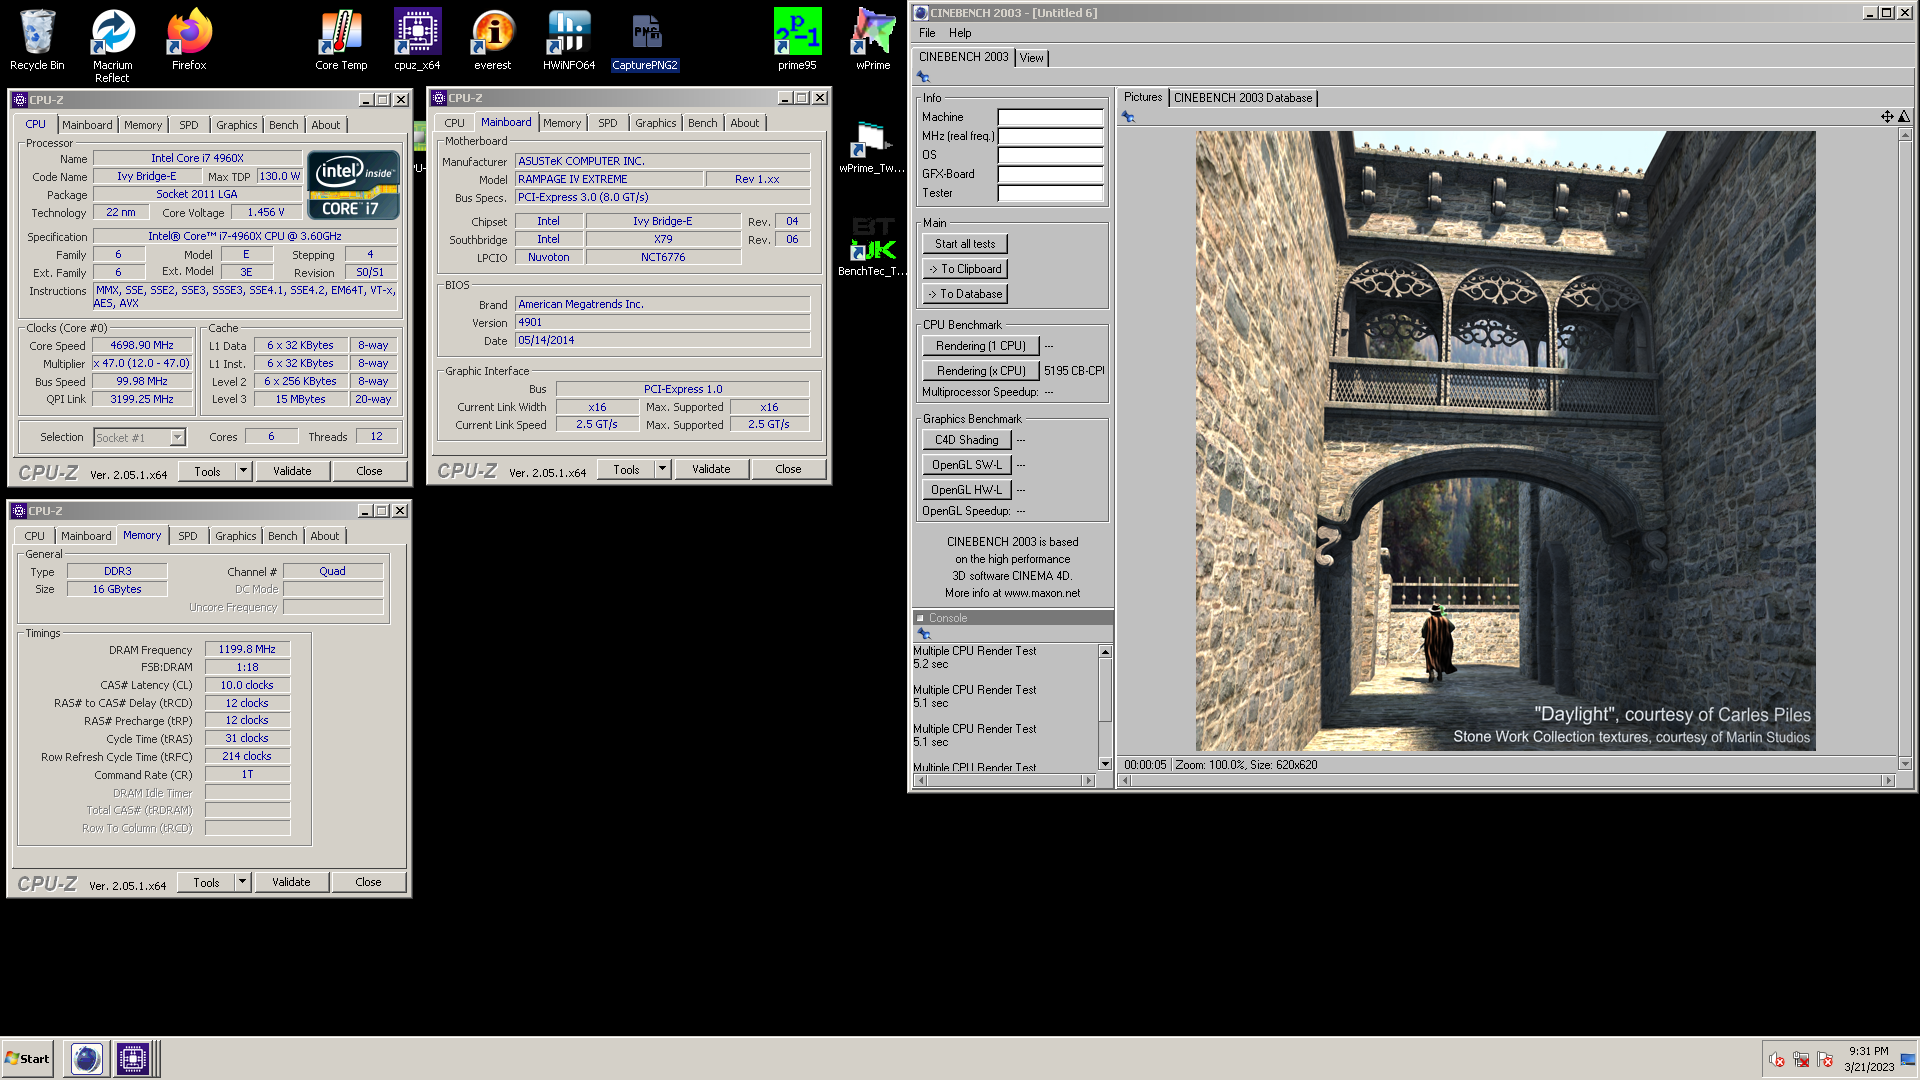Launch prime95 desktop icon
Screen dimensions: 1920x1080
coord(797,40)
